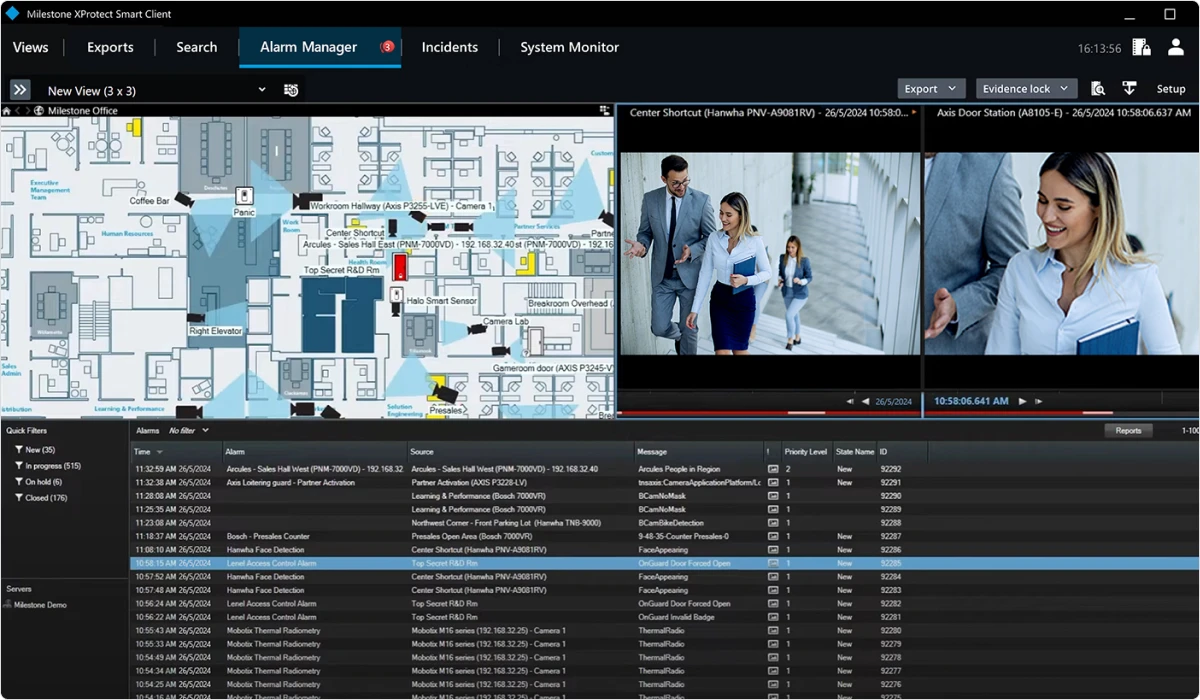The height and width of the screenshot is (700, 1200).
Task: Click the play forward arrow
Action: pyautogui.click(x=1022, y=401)
